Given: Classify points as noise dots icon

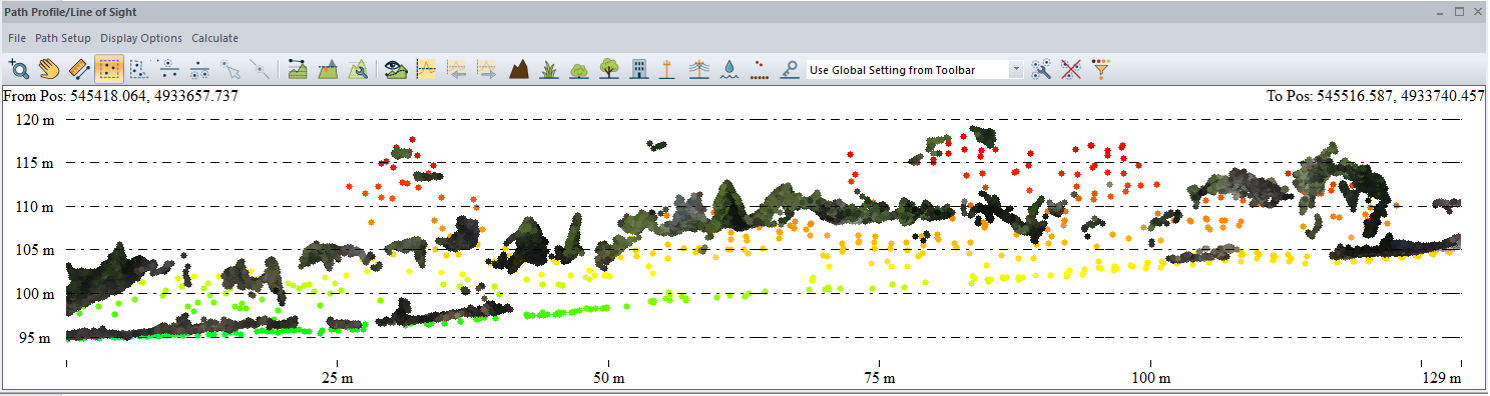Looking at the screenshot, I should (760, 69).
